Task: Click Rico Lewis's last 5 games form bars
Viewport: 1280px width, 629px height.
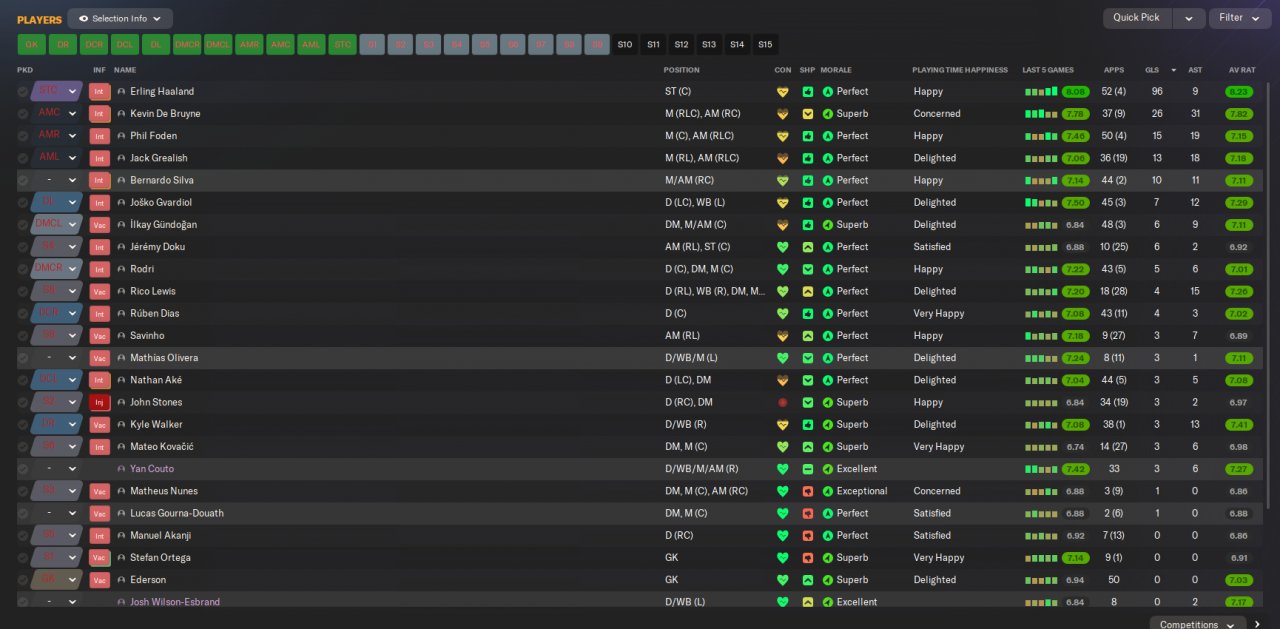Action: coord(1041,292)
